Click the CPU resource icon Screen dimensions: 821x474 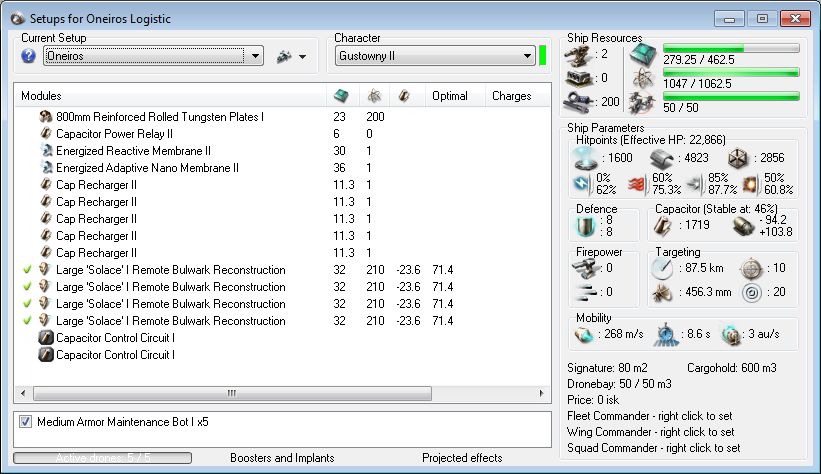tap(642, 54)
